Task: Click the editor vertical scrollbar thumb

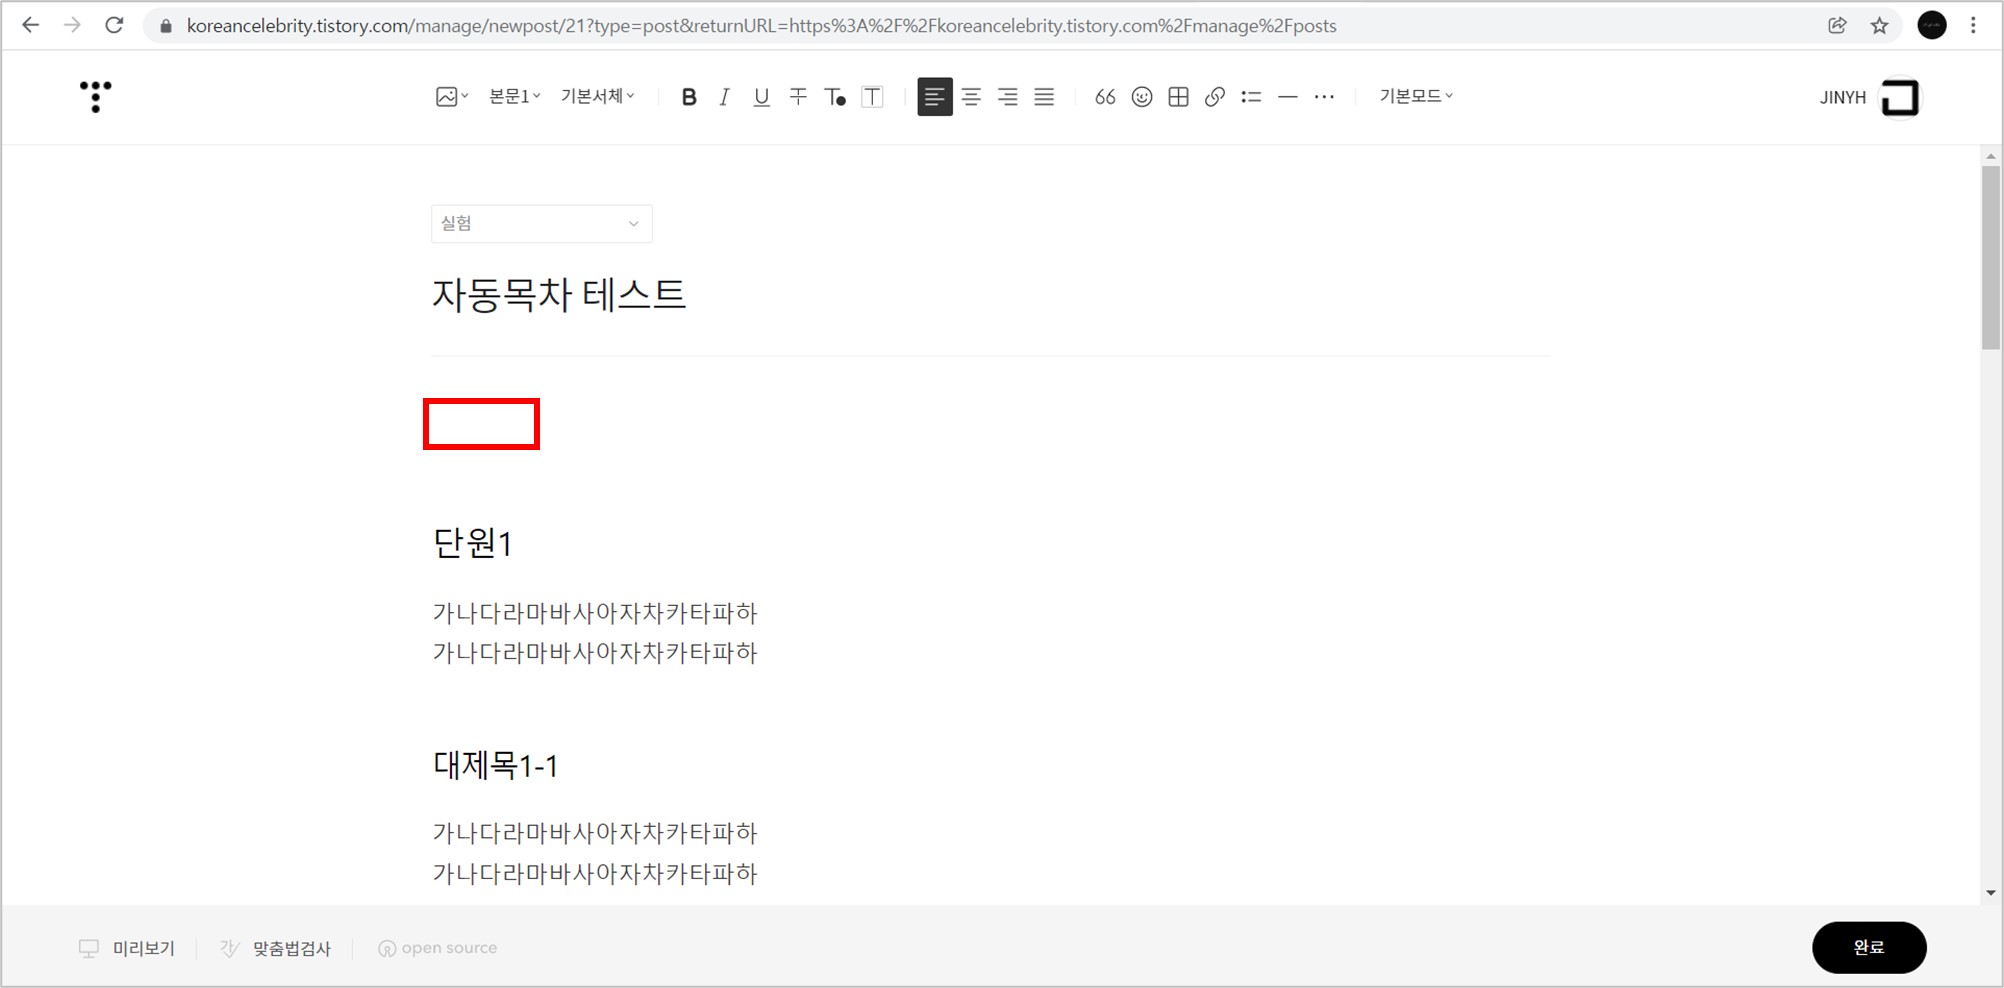Action: (x=1991, y=257)
